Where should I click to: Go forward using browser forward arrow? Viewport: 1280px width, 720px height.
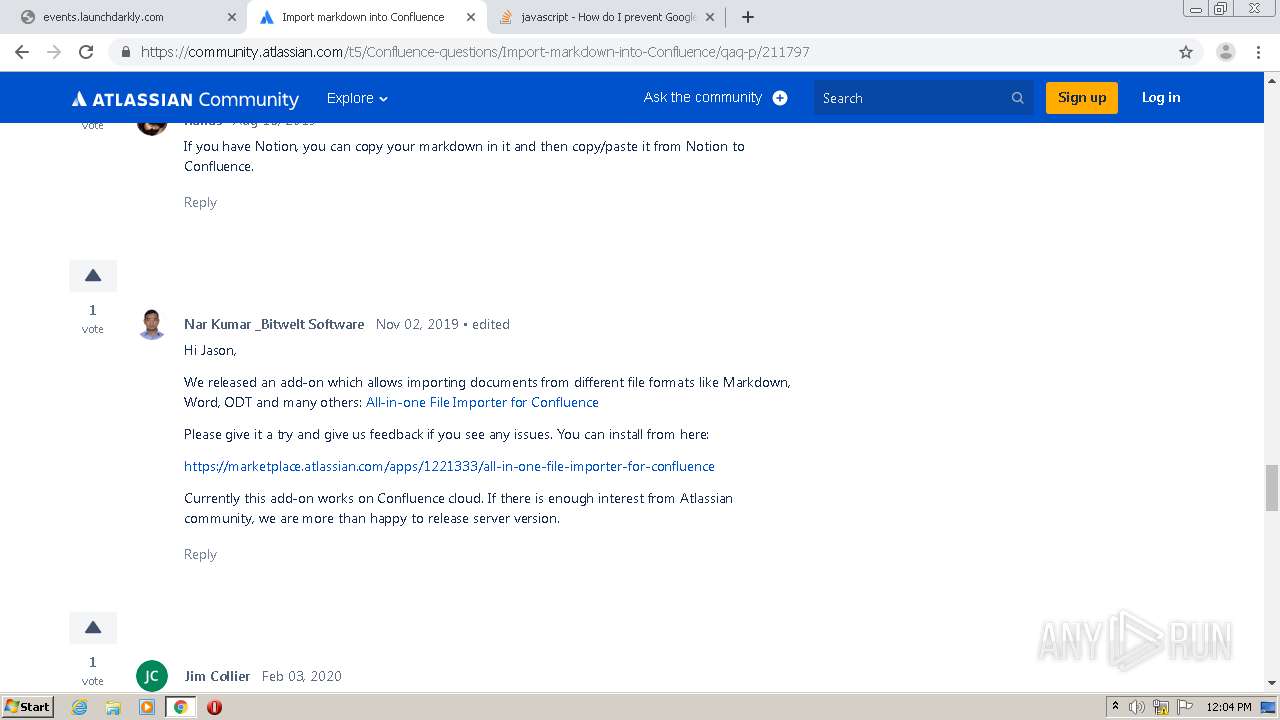tap(54, 52)
